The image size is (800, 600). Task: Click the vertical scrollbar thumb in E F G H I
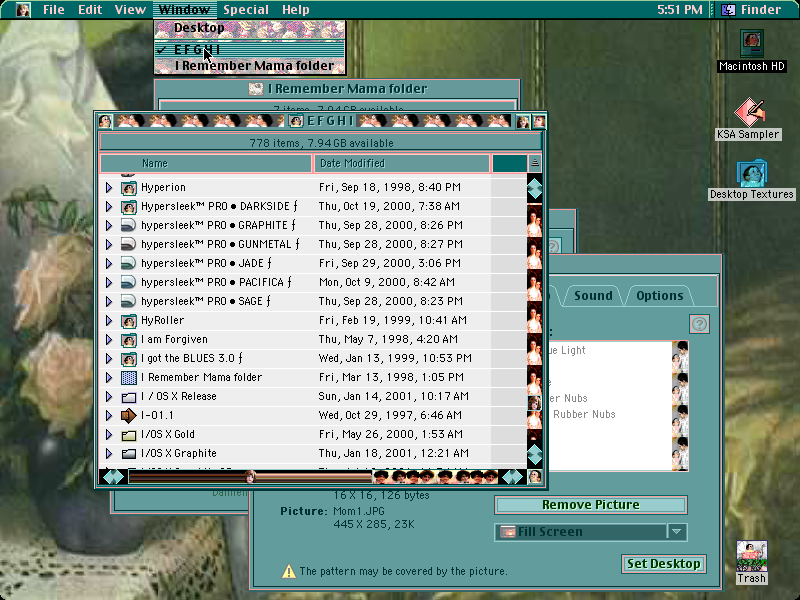pos(534,403)
